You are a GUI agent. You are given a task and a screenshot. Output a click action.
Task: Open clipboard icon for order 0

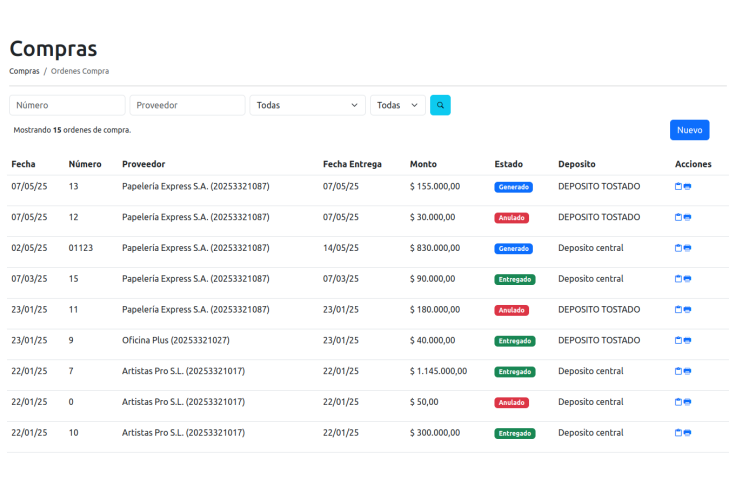tap(678, 402)
